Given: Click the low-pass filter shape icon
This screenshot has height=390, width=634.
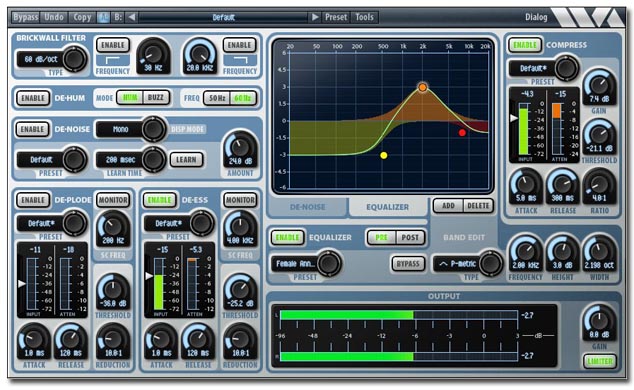Looking at the screenshot, I should (240, 61).
